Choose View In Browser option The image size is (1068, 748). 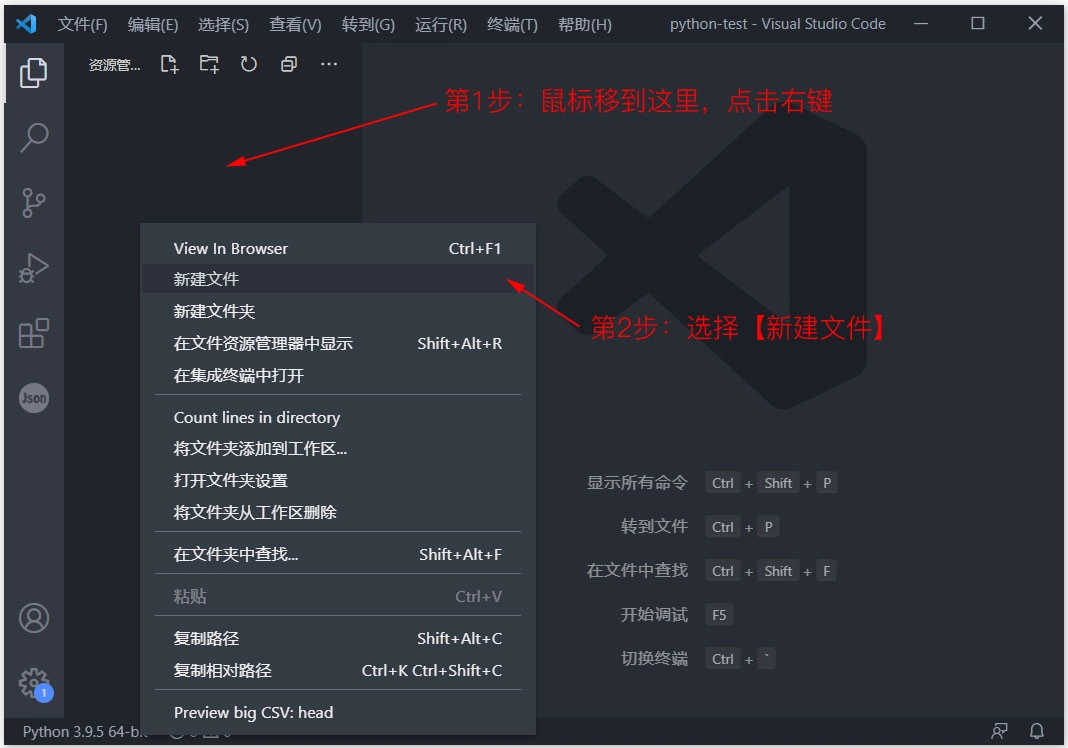pos(231,248)
